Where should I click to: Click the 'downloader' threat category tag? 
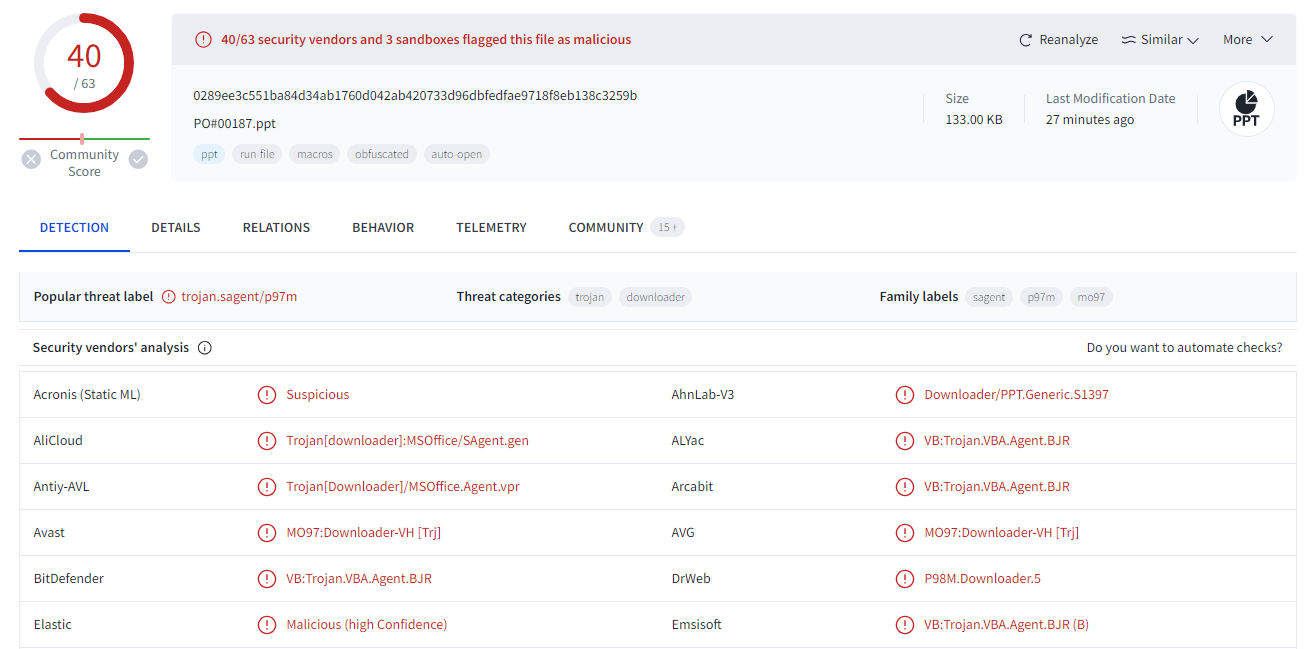click(655, 297)
